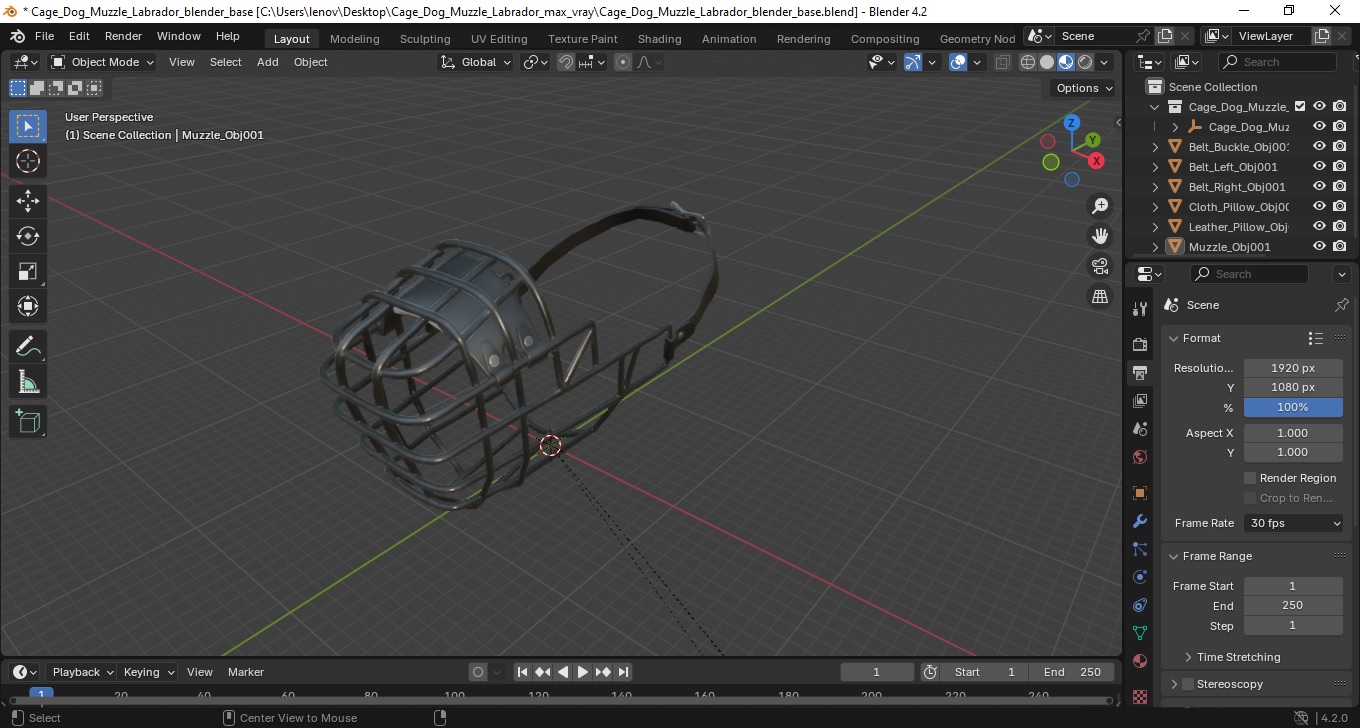Expand the Time Stretching subpanel

tap(1188, 657)
